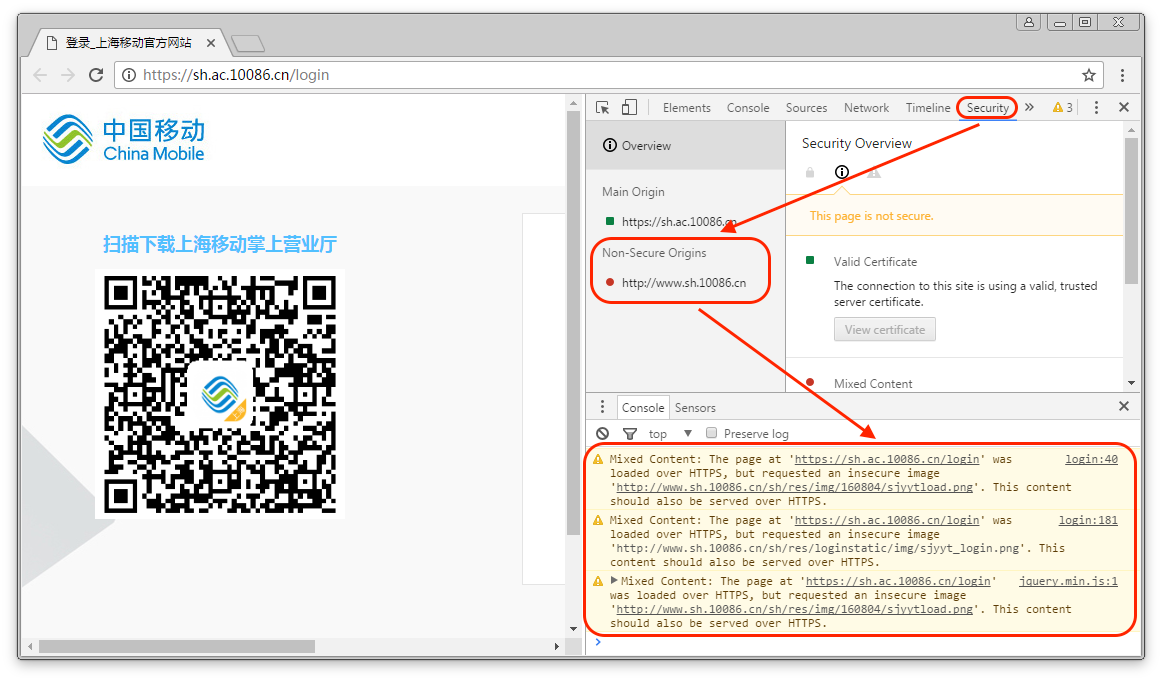This screenshot has height=681, width=1162.
Task: Click the page horizontal scrollbar thumb
Action: click(x=176, y=646)
